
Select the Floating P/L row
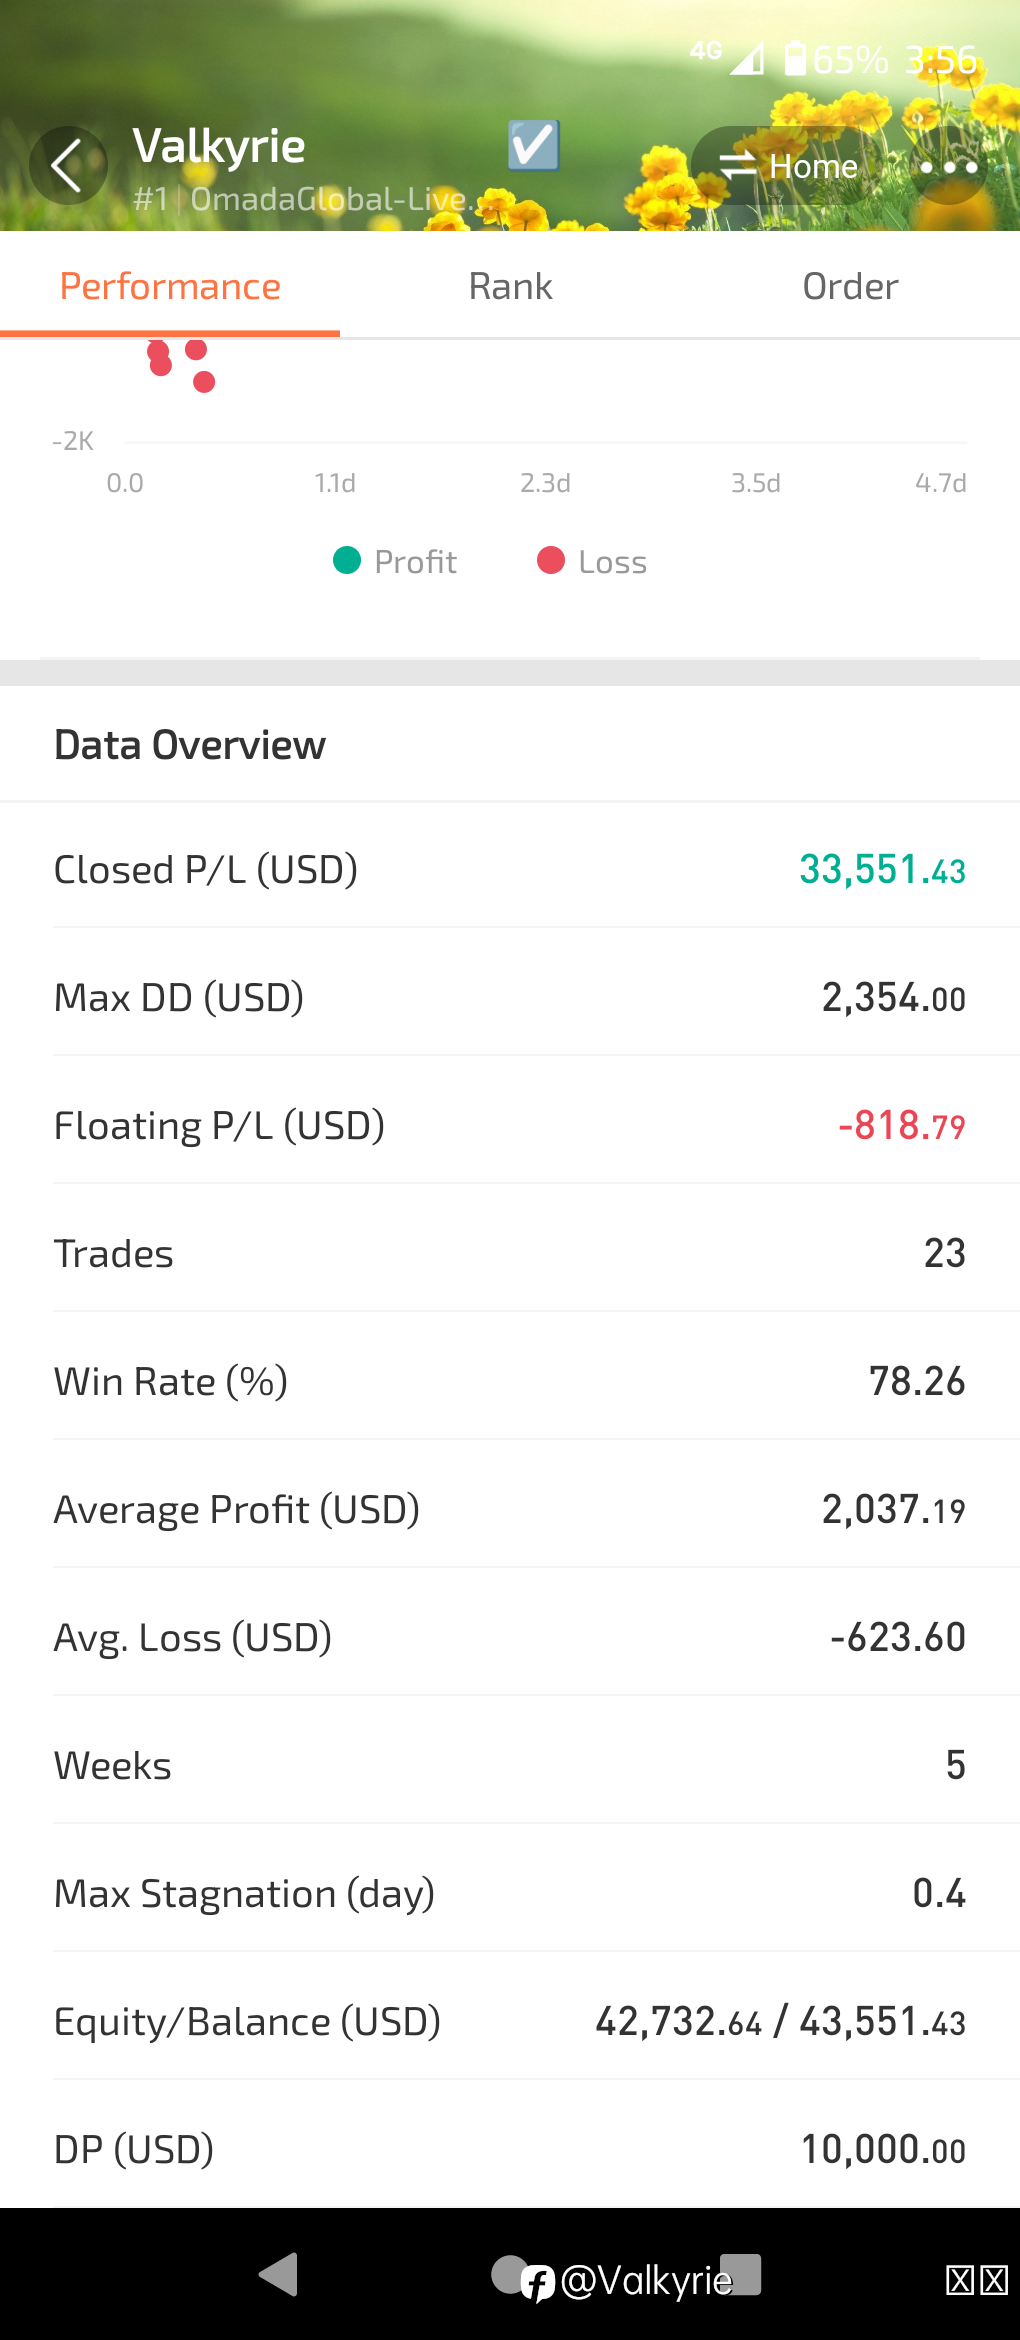510,1125
